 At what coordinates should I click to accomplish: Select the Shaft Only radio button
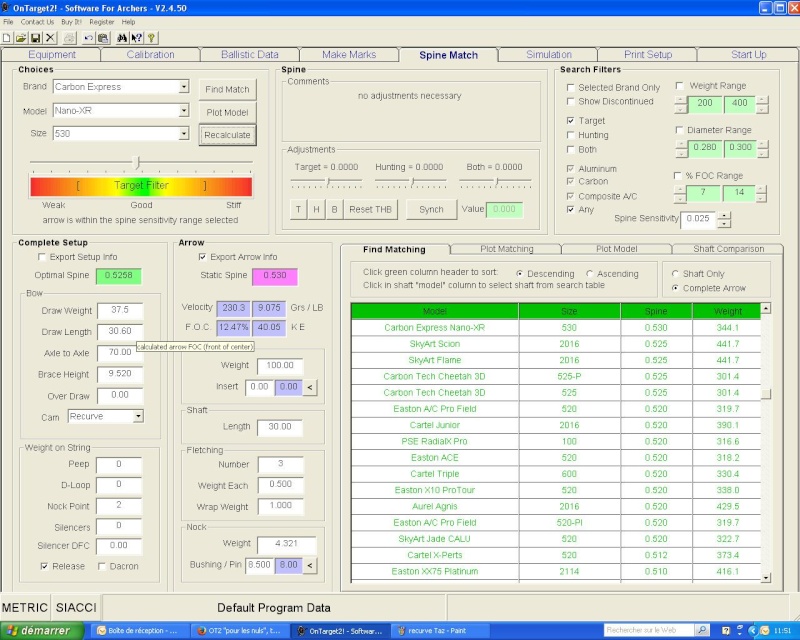pos(675,274)
